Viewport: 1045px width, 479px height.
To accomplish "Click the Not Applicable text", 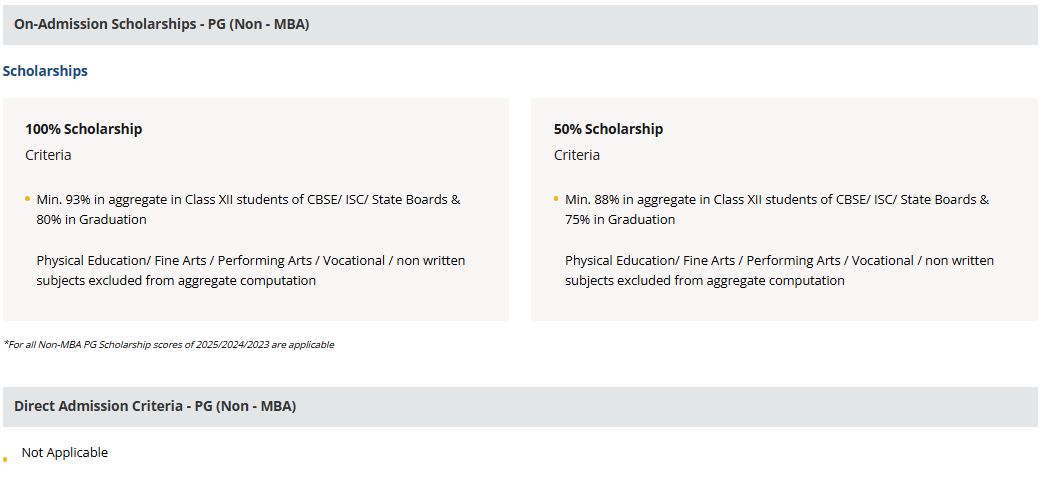I will [65, 452].
